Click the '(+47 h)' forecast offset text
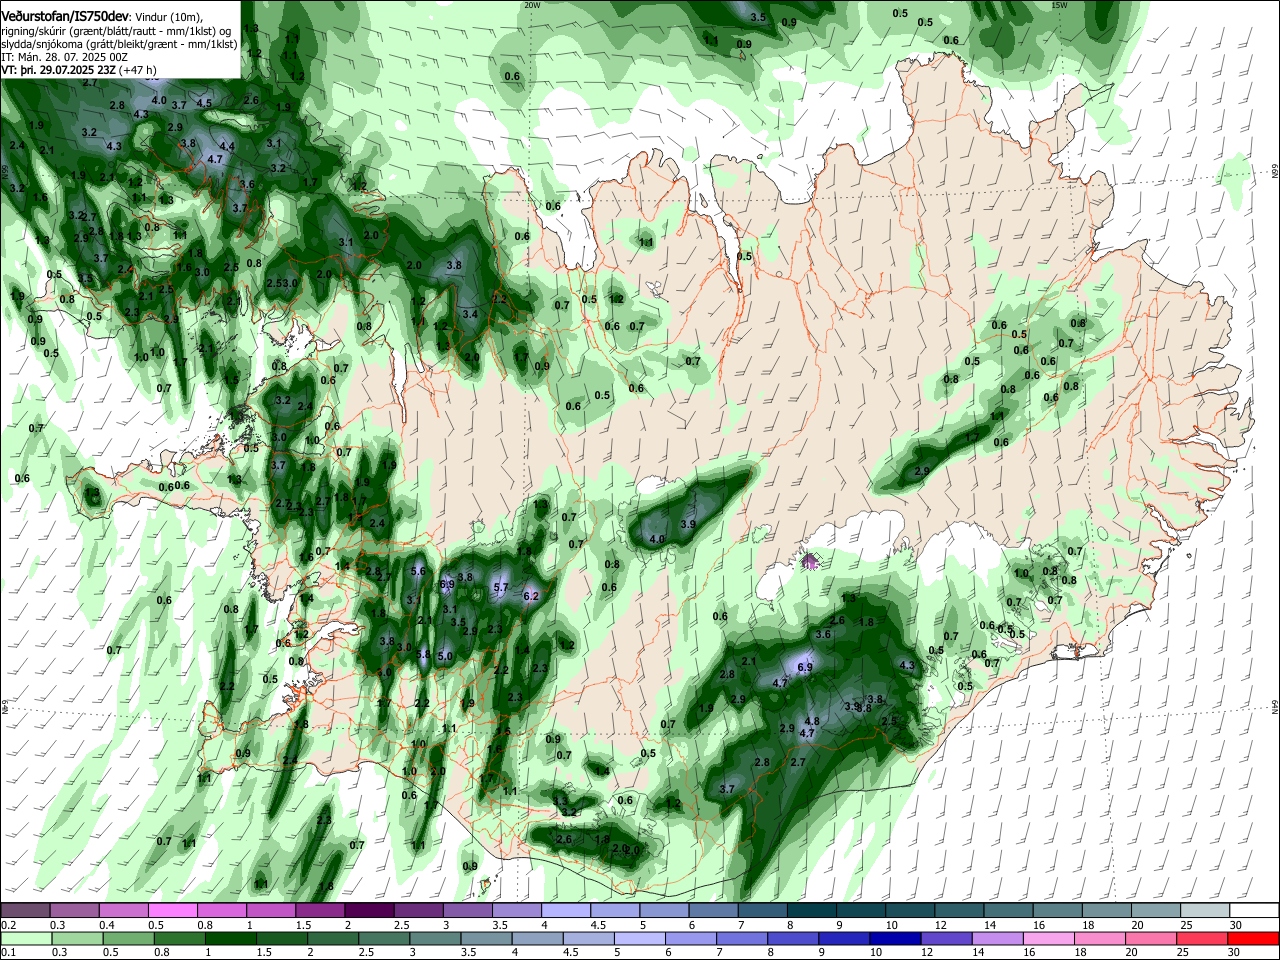The height and width of the screenshot is (960, 1280). point(138,70)
